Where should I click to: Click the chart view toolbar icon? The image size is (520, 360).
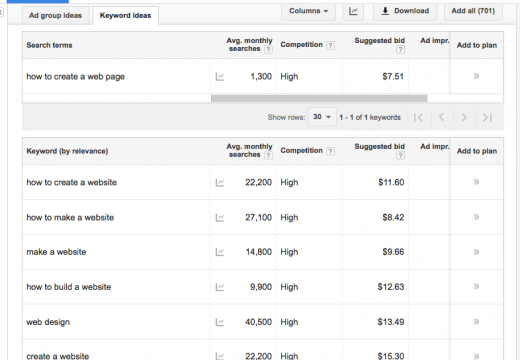[353, 11]
